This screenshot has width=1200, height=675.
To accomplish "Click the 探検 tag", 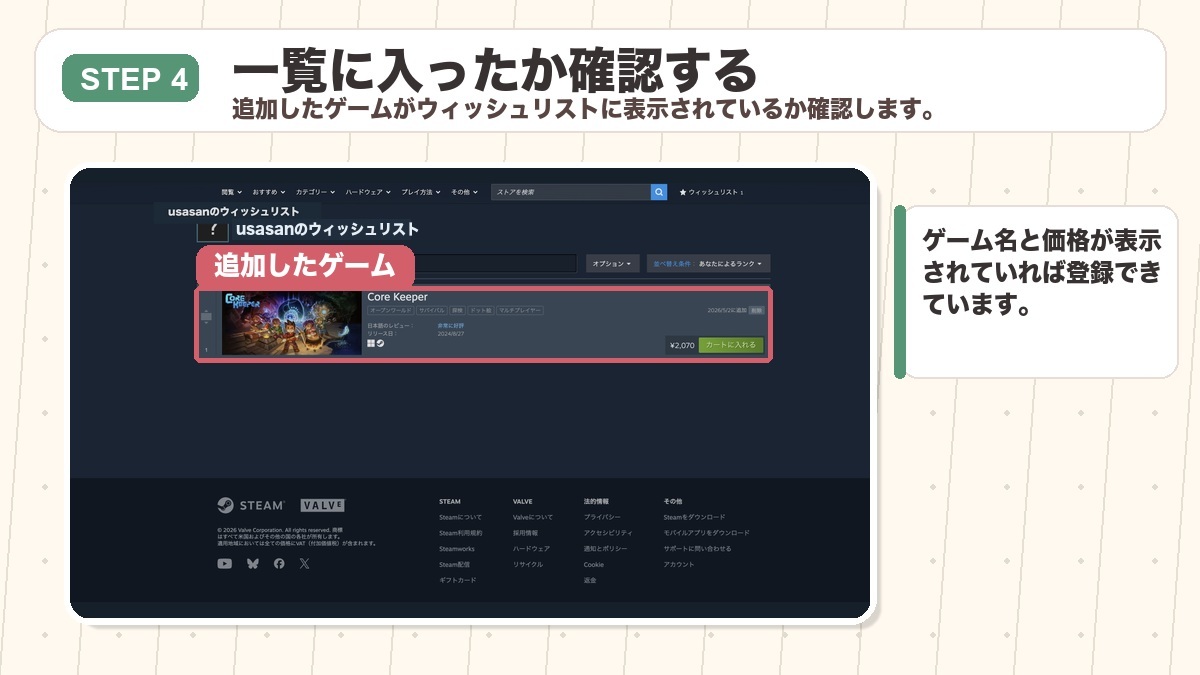I will (x=457, y=311).
